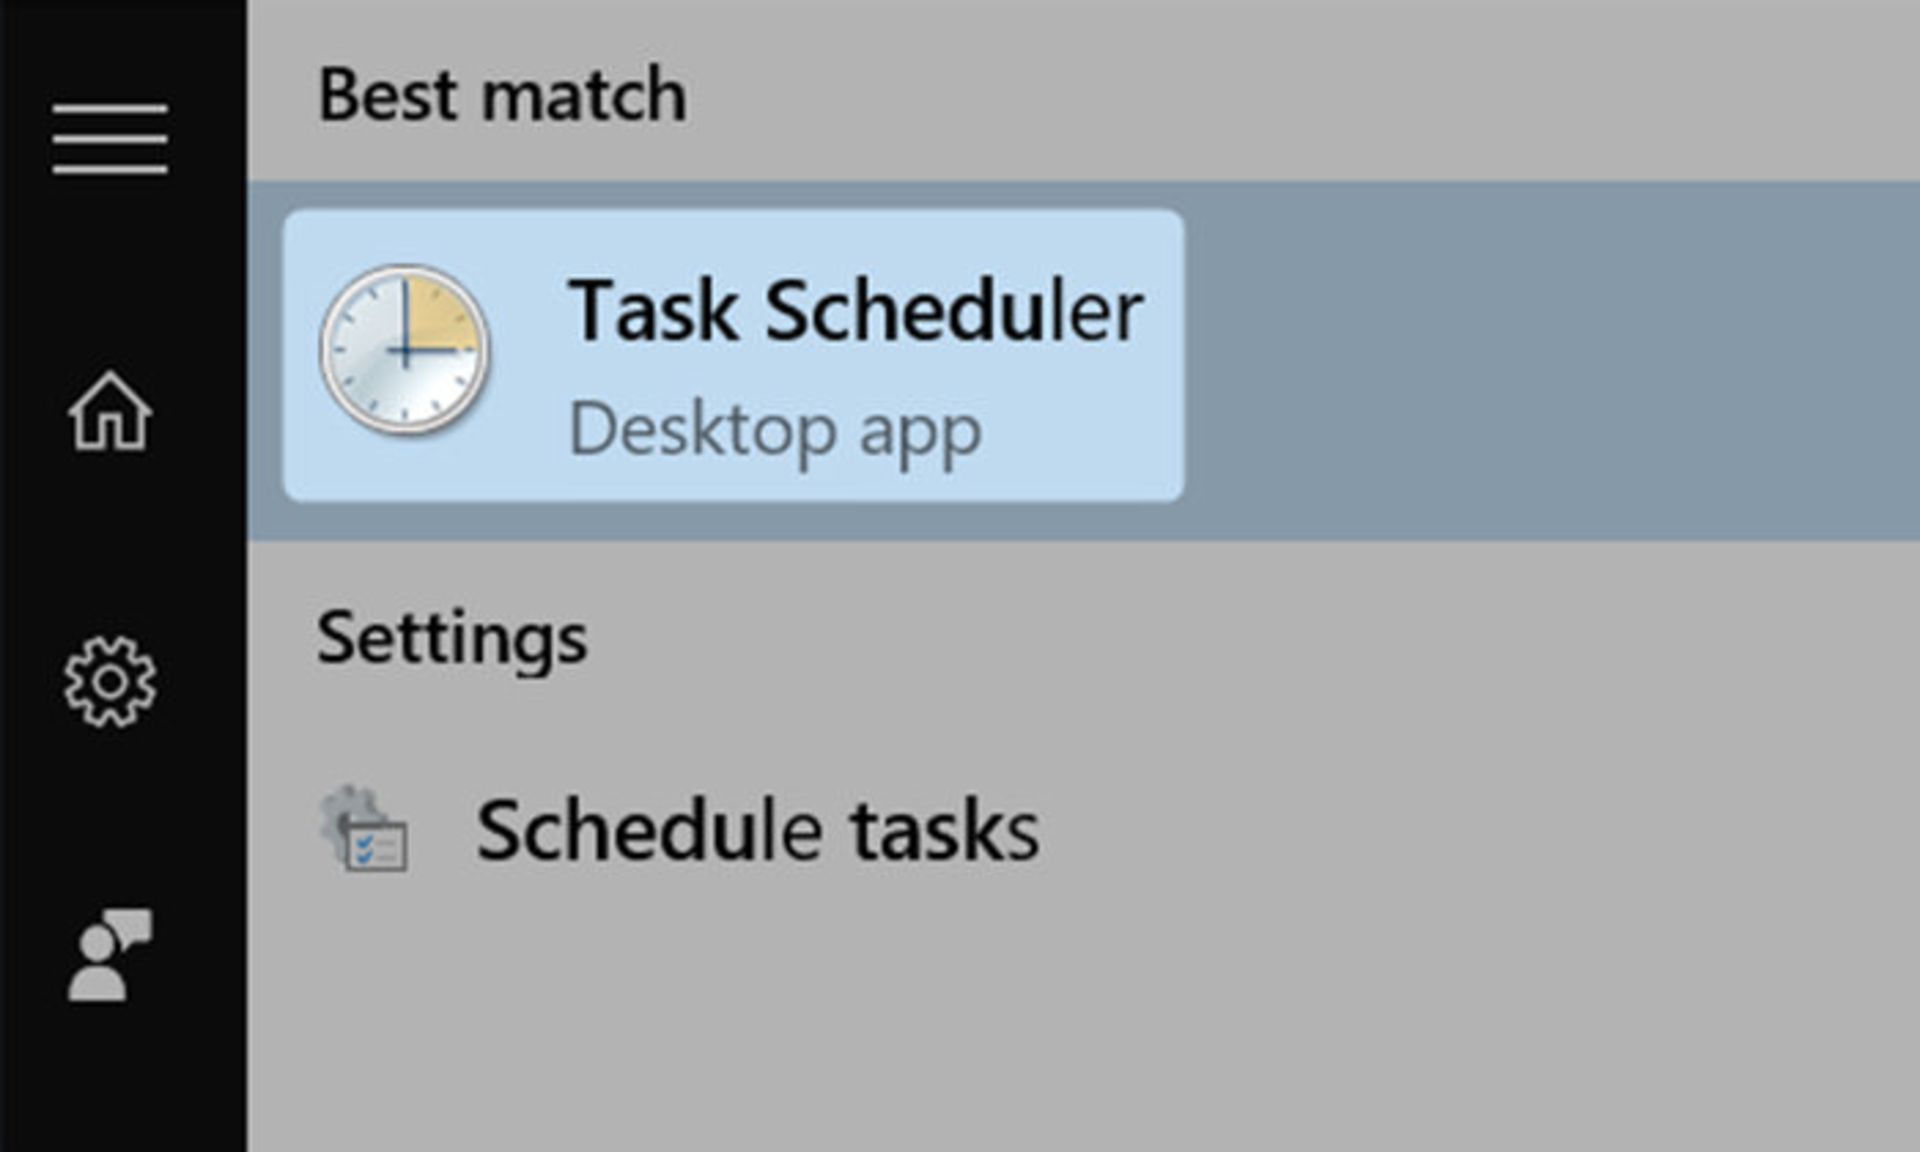Select the "Schedule tasks" settings result label
The image size is (1920, 1152).
(757, 830)
